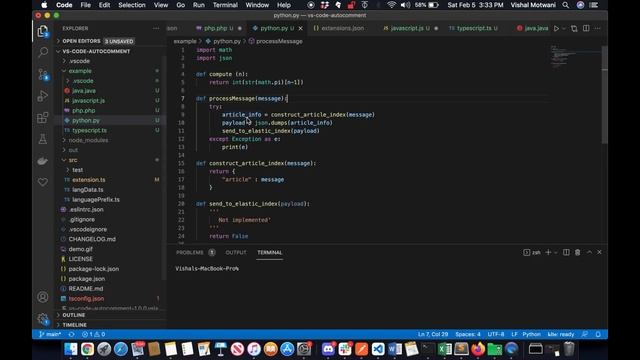Open the Manage gear icon

pyautogui.click(x=43, y=319)
